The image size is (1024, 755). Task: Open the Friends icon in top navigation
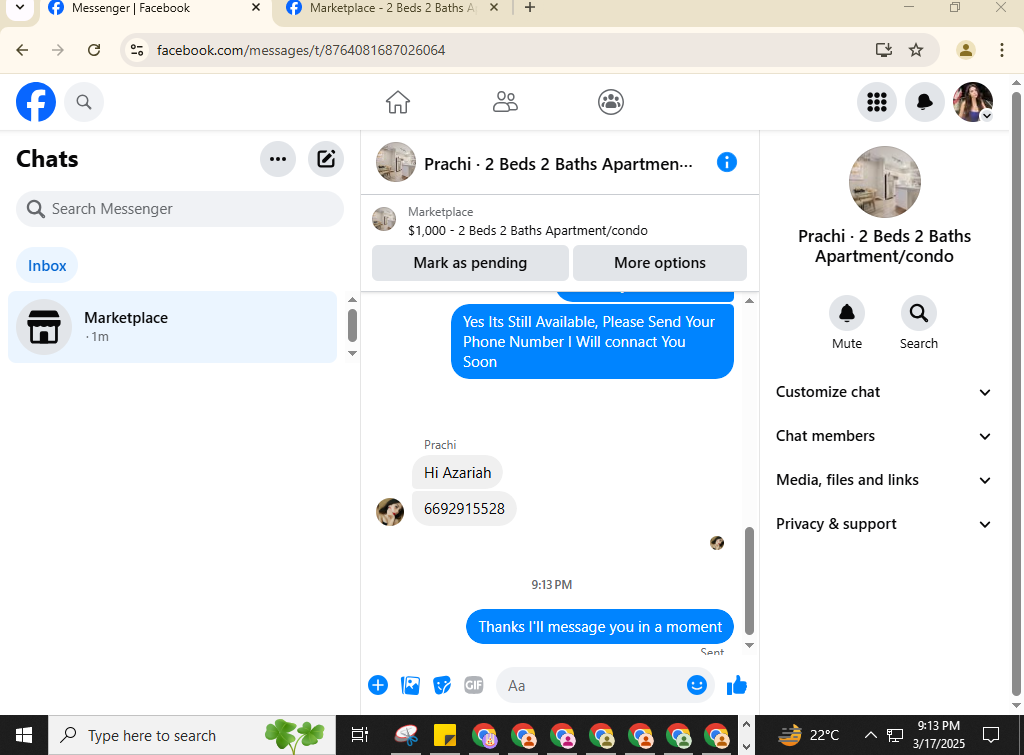click(x=505, y=102)
